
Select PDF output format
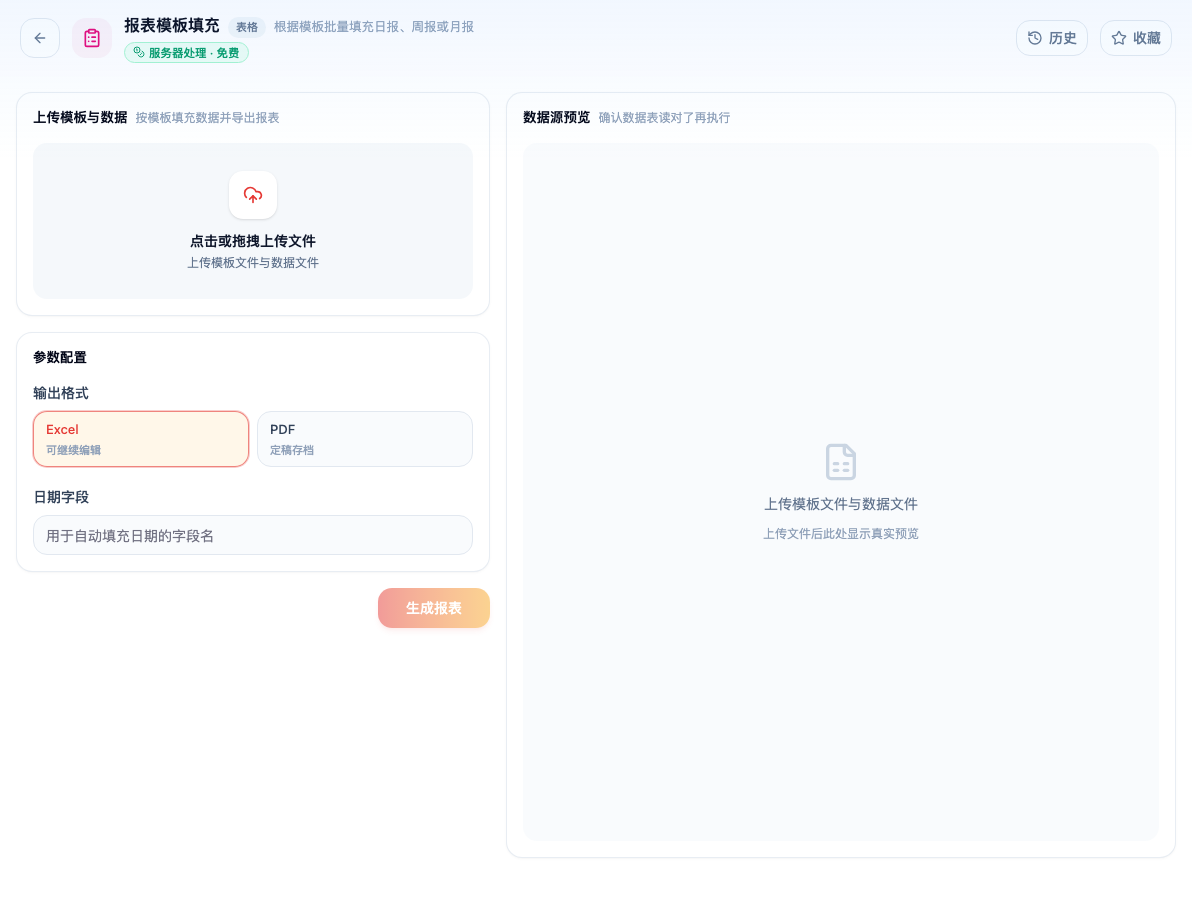pos(365,439)
